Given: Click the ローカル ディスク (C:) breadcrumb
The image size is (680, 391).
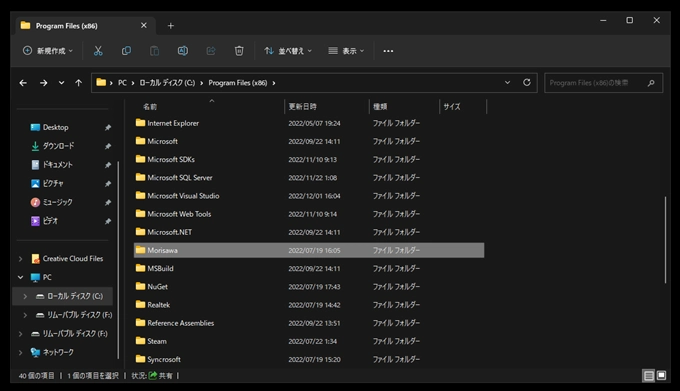Looking at the screenshot, I should tap(167, 83).
